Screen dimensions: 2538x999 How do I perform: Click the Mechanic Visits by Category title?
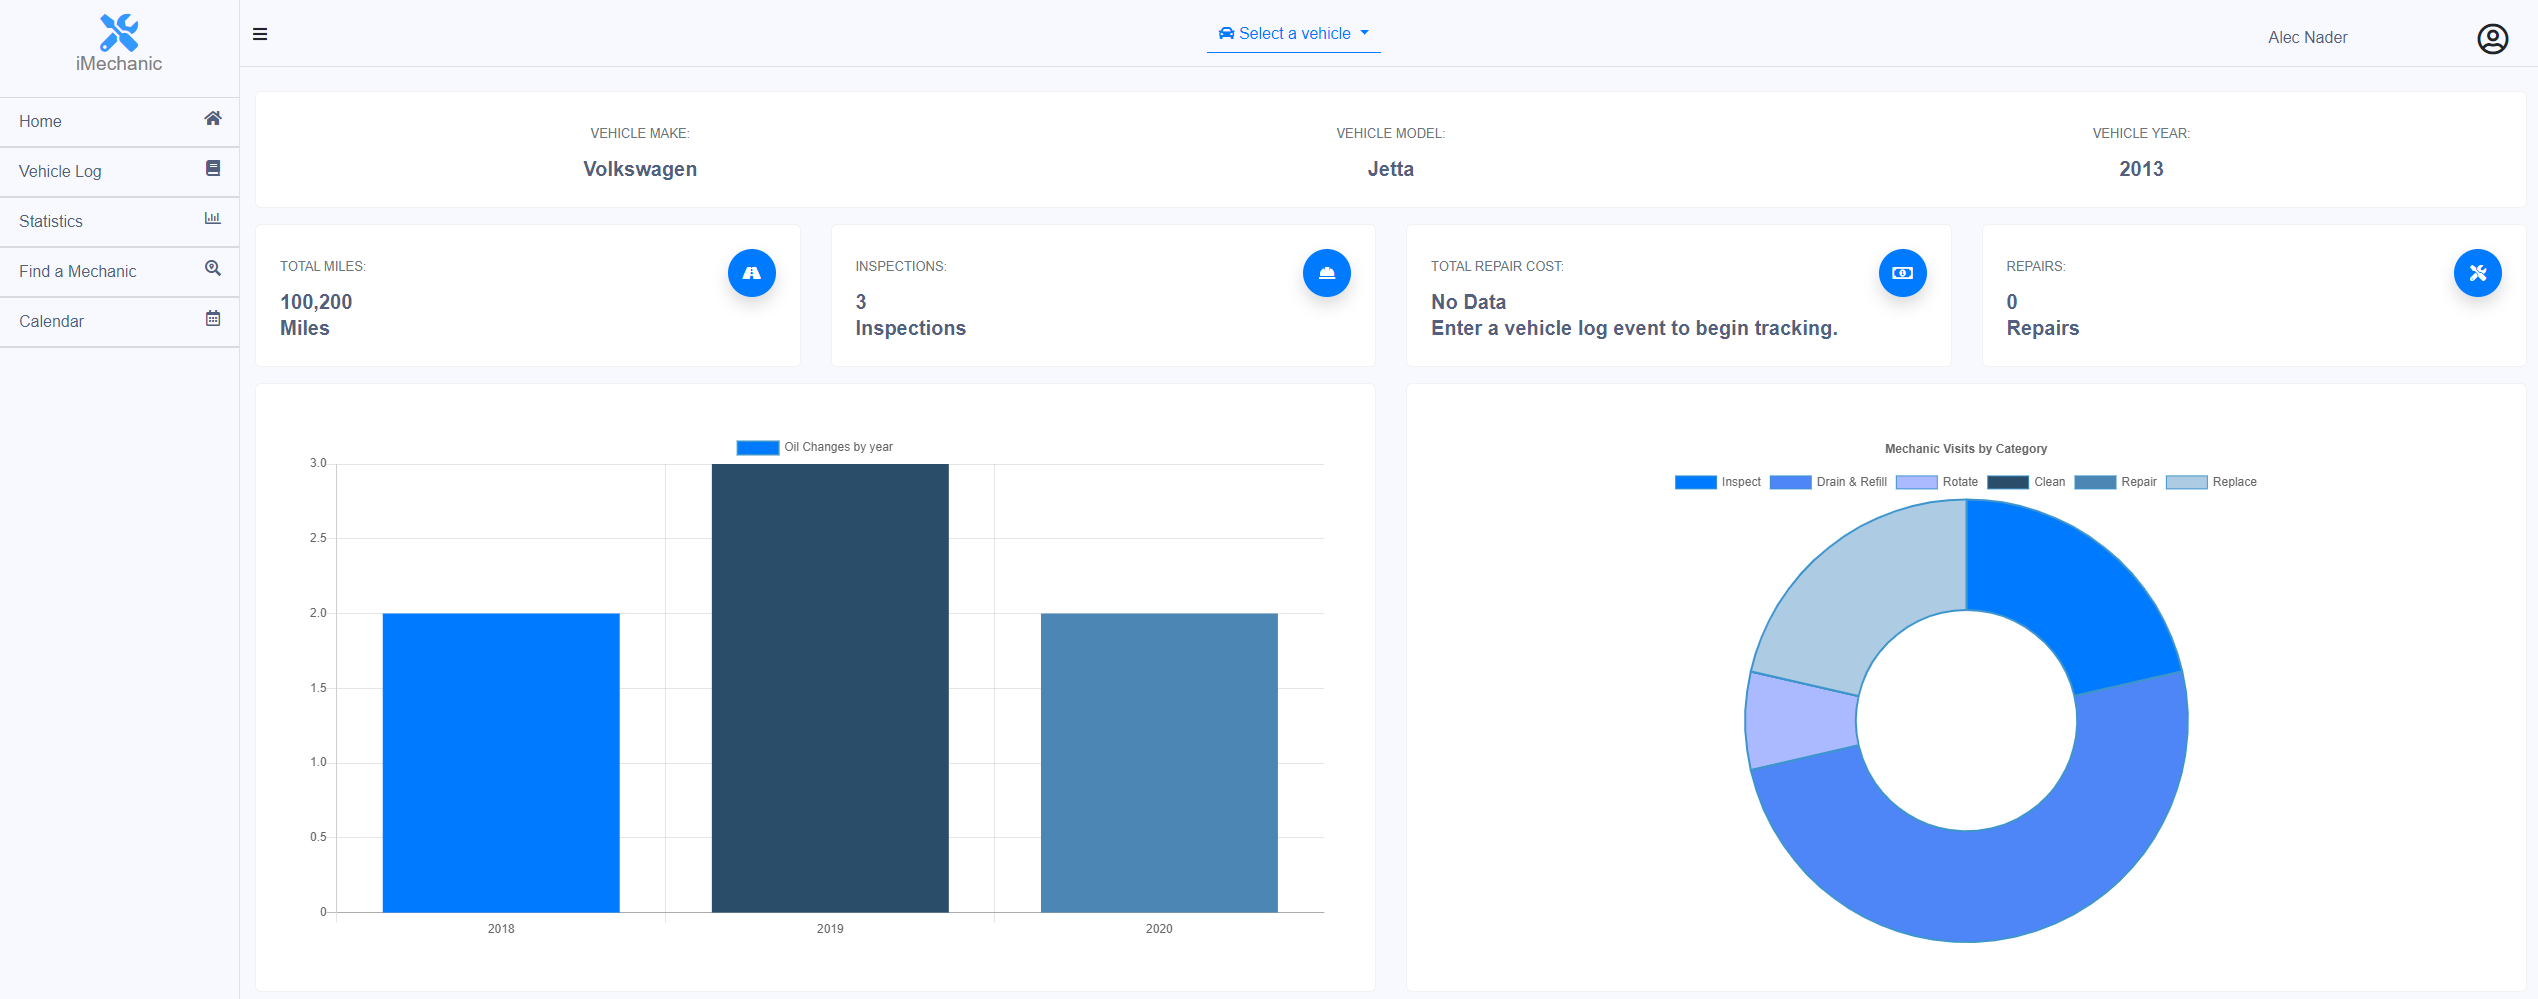tap(1966, 449)
